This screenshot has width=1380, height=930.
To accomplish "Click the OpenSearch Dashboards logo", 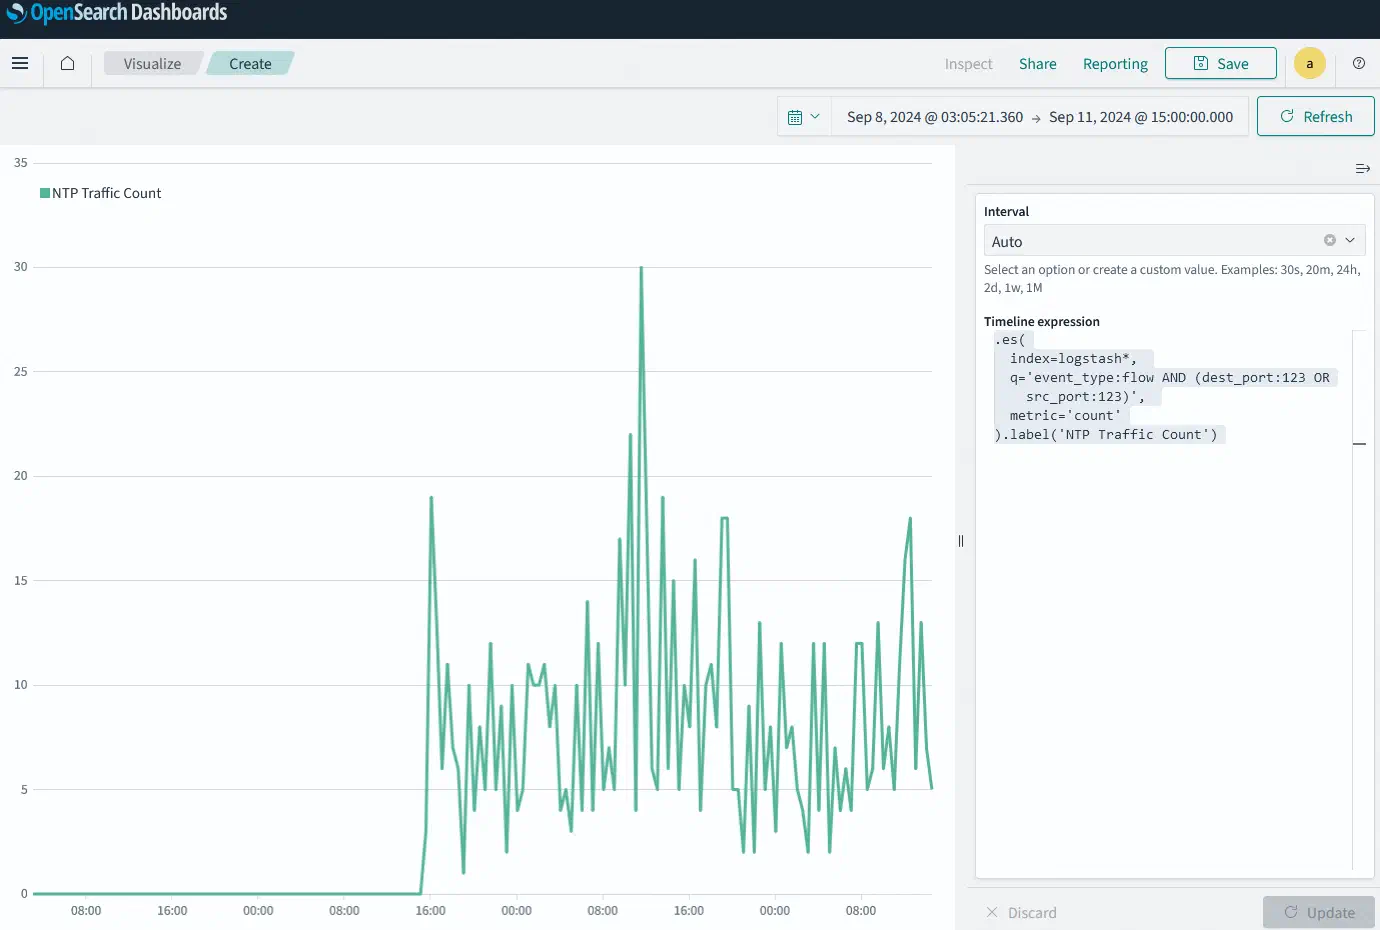I will click(x=117, y=13).
